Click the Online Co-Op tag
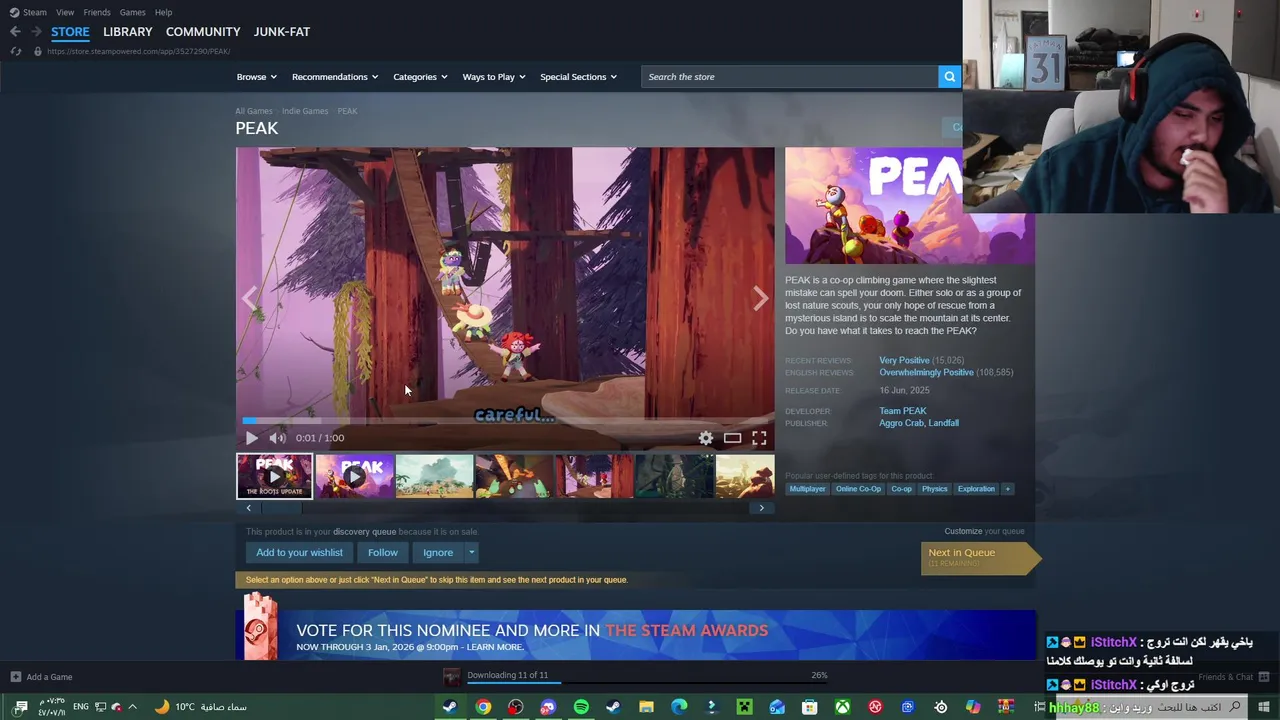The height and width of the screenshot is (720, 1280). [x=858, y=489]
